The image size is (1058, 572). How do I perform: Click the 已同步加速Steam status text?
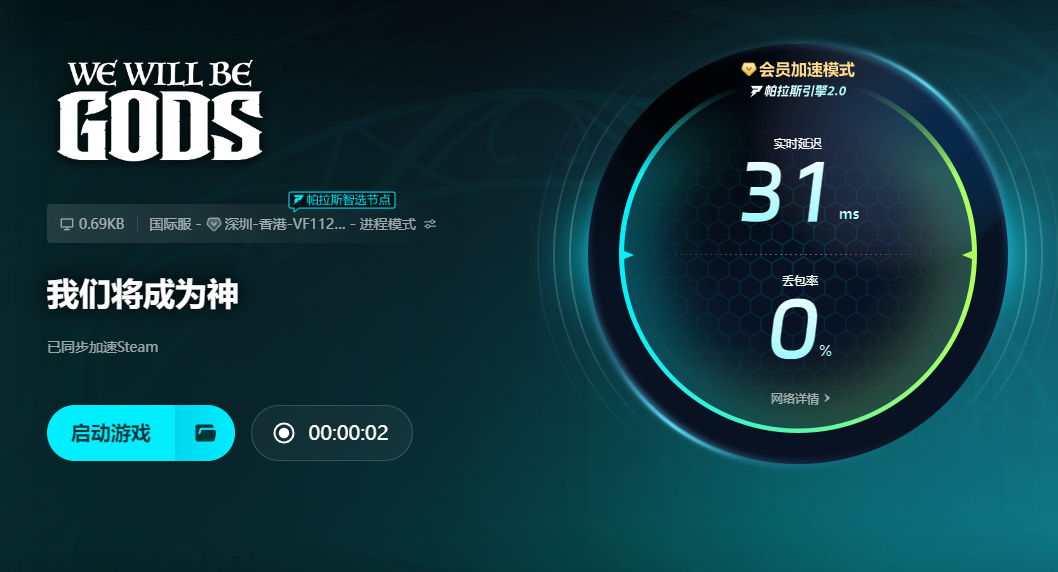coord(103,347)
